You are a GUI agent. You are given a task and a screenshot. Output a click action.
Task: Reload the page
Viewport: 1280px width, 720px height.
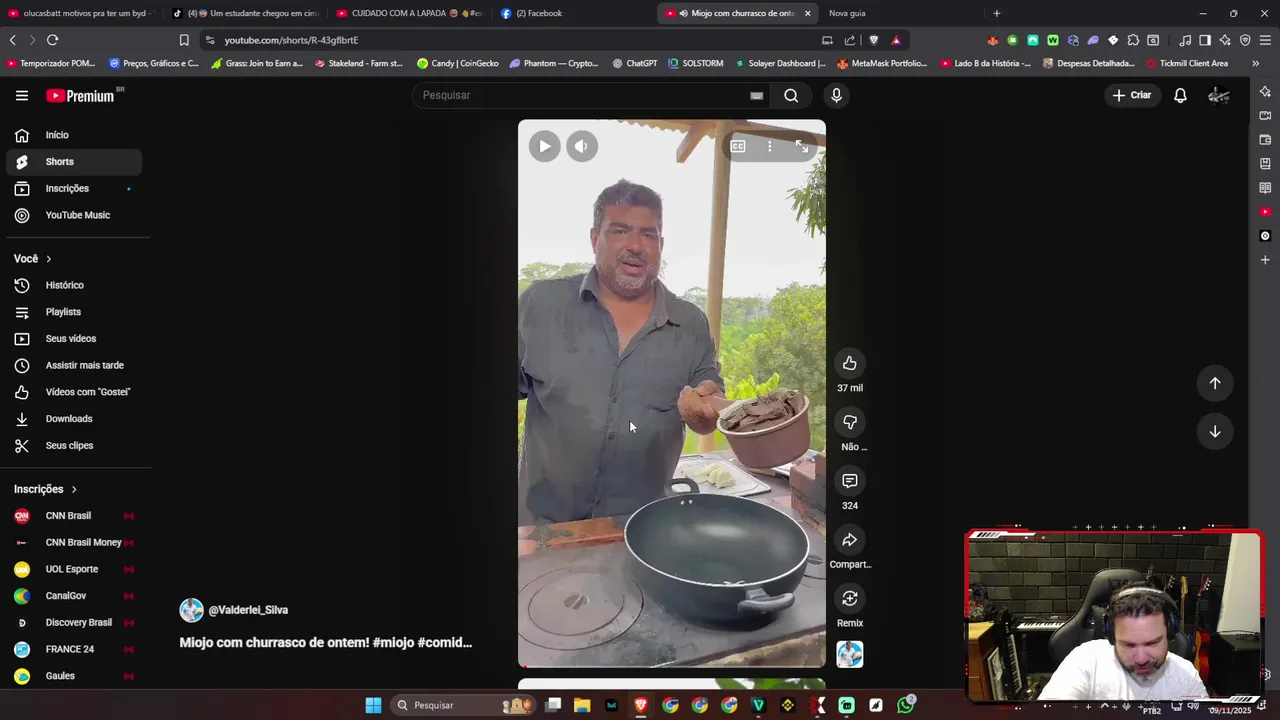[x=52, y=40]
